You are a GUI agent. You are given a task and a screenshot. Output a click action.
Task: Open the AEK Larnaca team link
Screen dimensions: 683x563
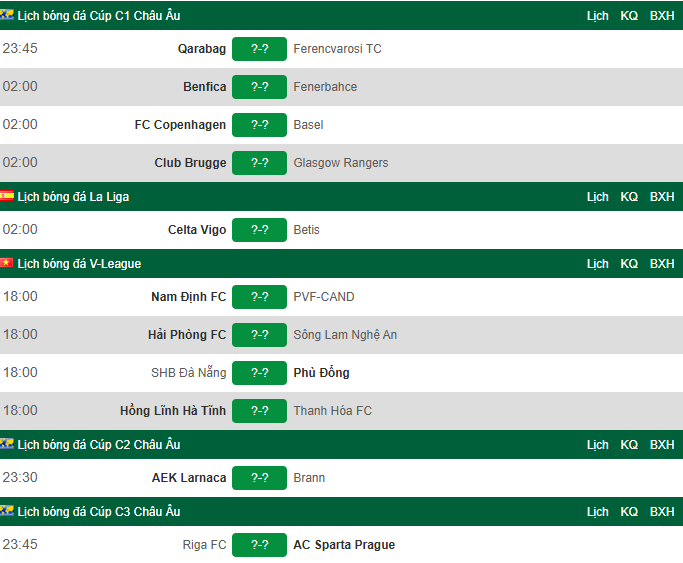click(189, 478)
